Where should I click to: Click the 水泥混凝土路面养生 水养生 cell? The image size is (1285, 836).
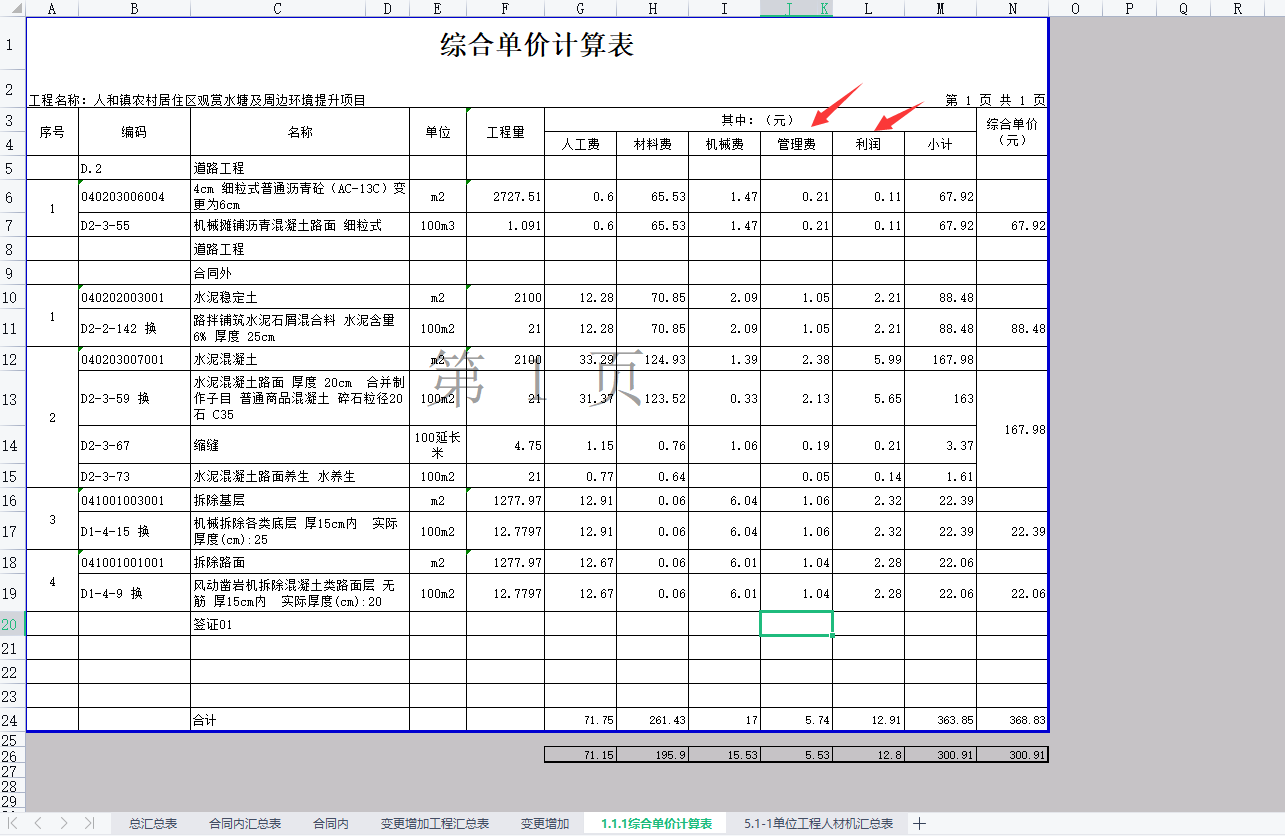tap(299, 476)
